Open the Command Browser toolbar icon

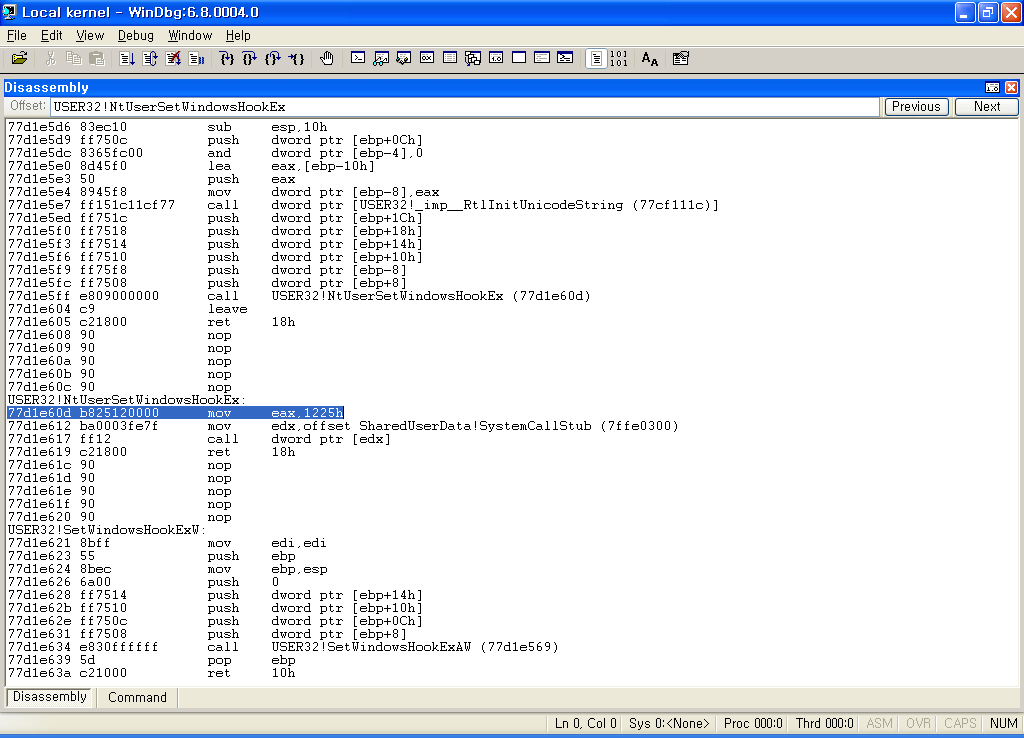tap(565, 58)
